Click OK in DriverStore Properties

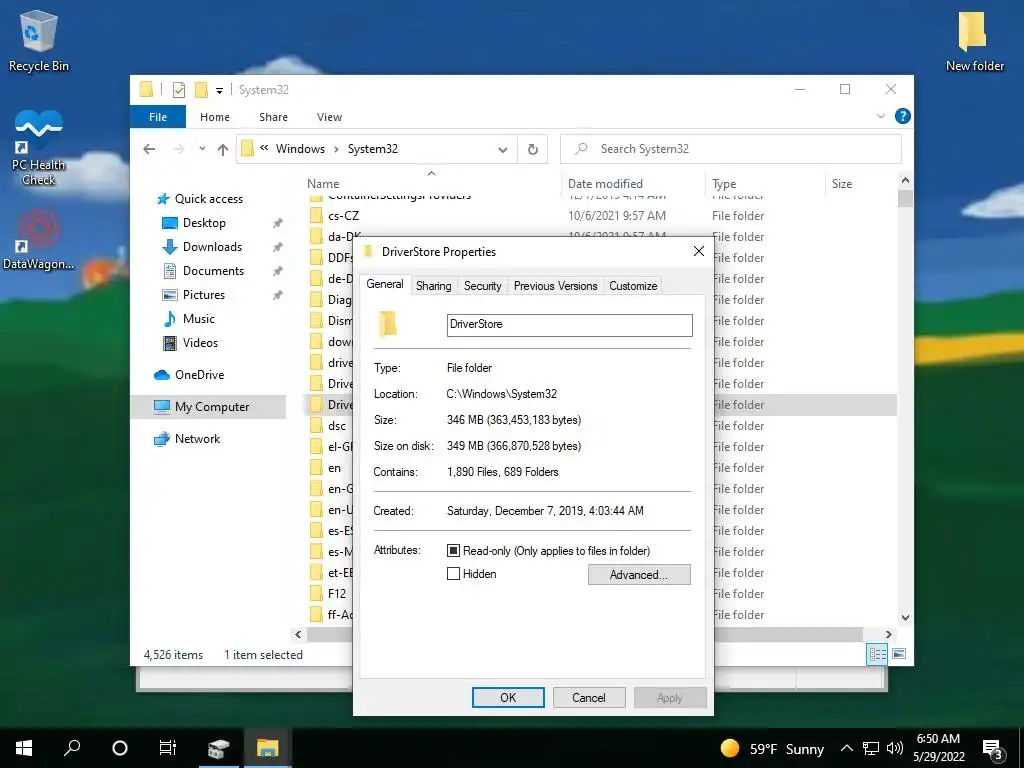(508, 697)
